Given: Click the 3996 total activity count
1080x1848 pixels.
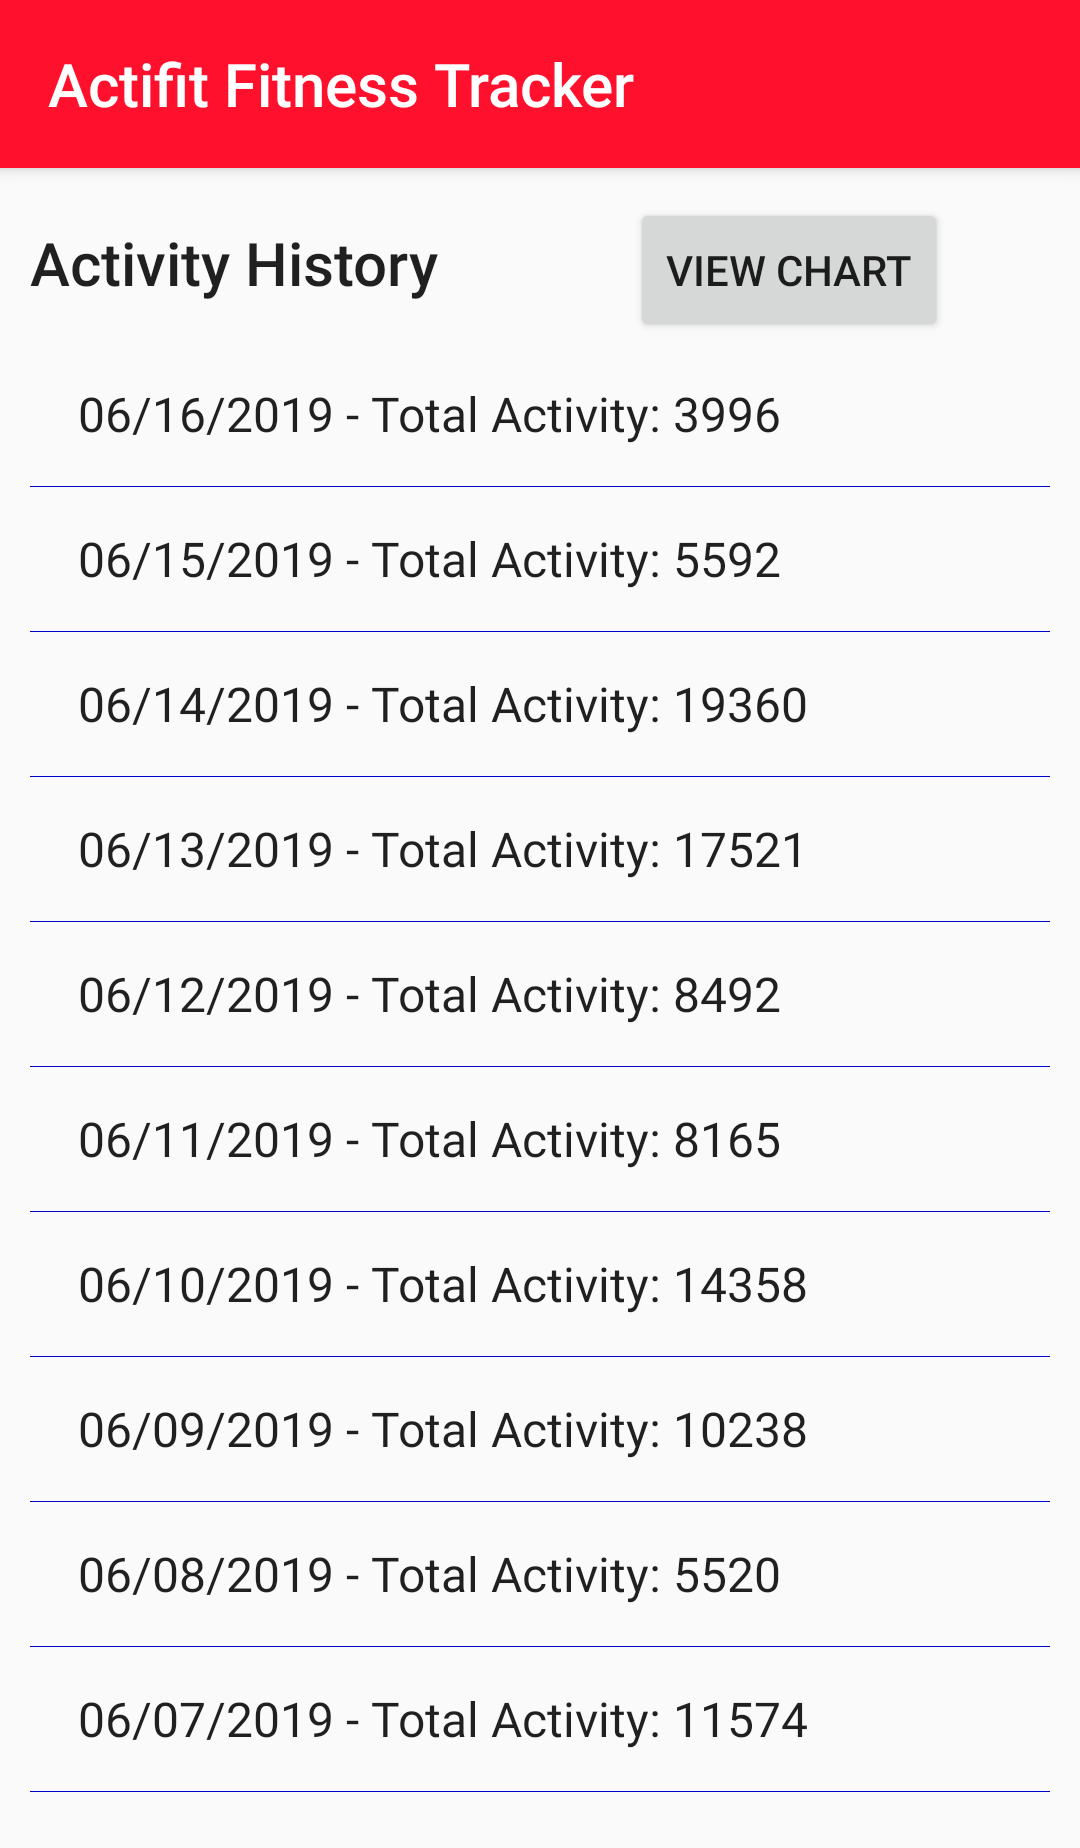Looking at the screenshot, I should click(727, 416).
